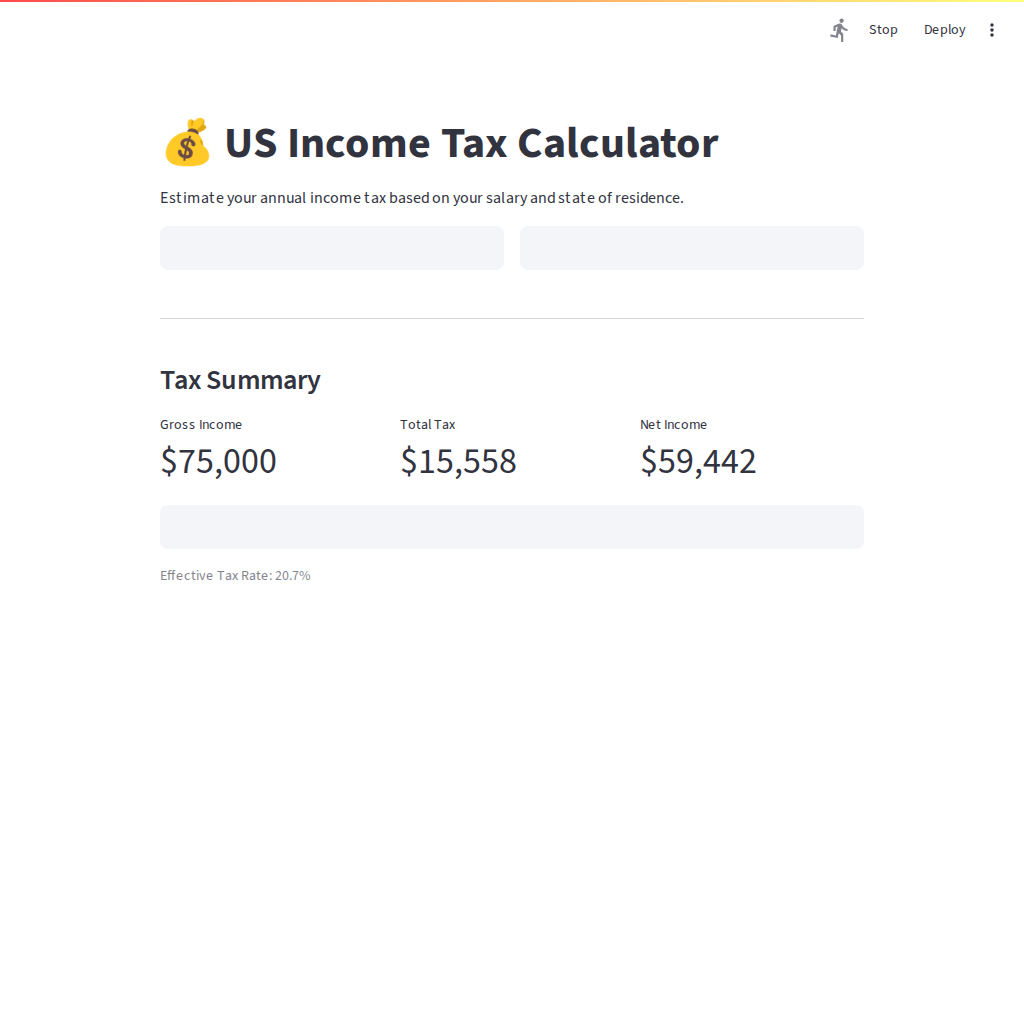Click the Total Tax label
The height and width of the screenshot is (1024, 1024).
(427, 425)
